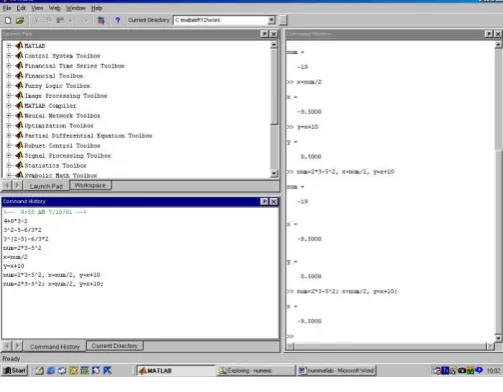503x392 pixels.
Task: Expand the Control System Toolbox node
Action: [x=9, y=56]
